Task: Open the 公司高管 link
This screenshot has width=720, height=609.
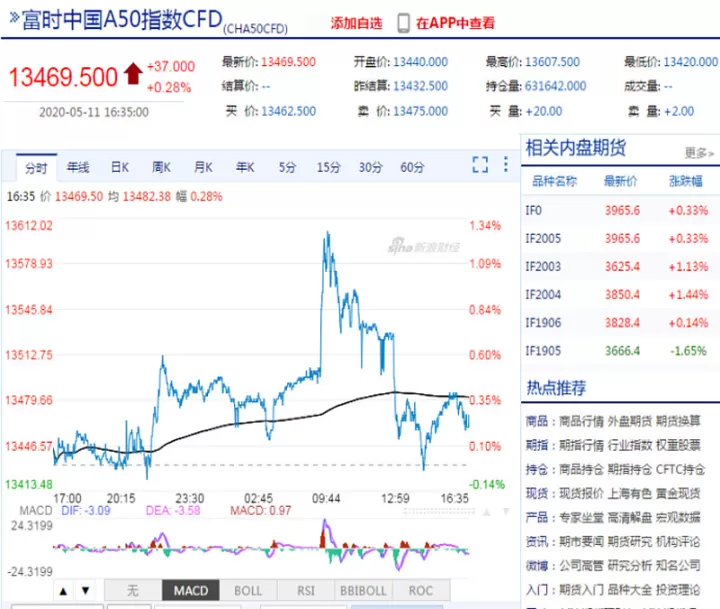Action: click(581, 566)
